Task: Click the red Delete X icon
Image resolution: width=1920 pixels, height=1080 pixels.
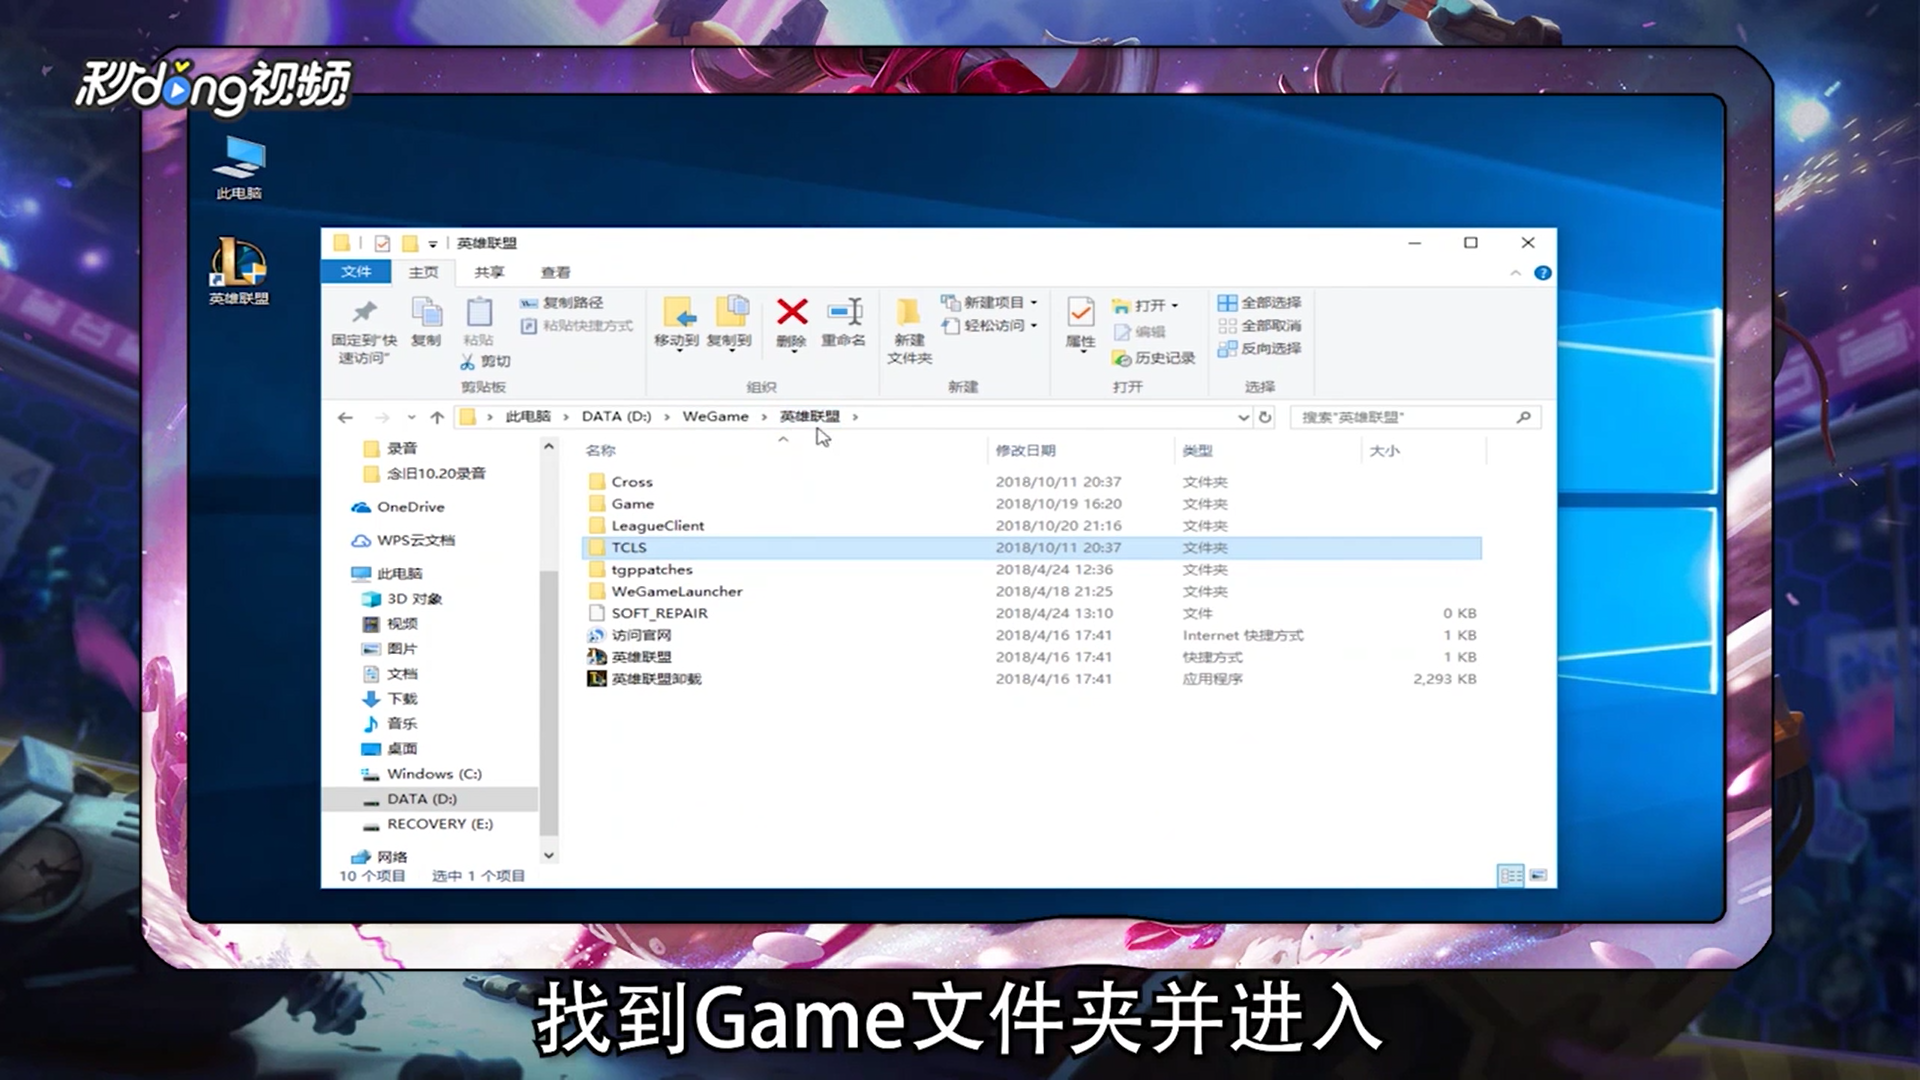Action: click(x=792, y=312)
